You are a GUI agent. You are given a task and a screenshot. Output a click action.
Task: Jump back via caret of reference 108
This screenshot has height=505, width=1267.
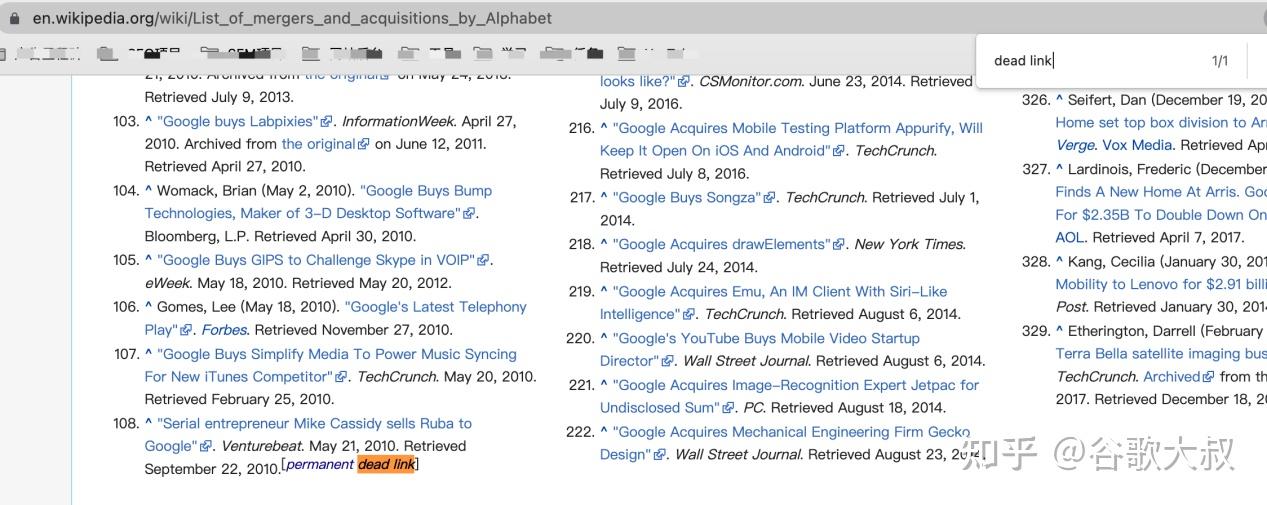pos(149,423)
